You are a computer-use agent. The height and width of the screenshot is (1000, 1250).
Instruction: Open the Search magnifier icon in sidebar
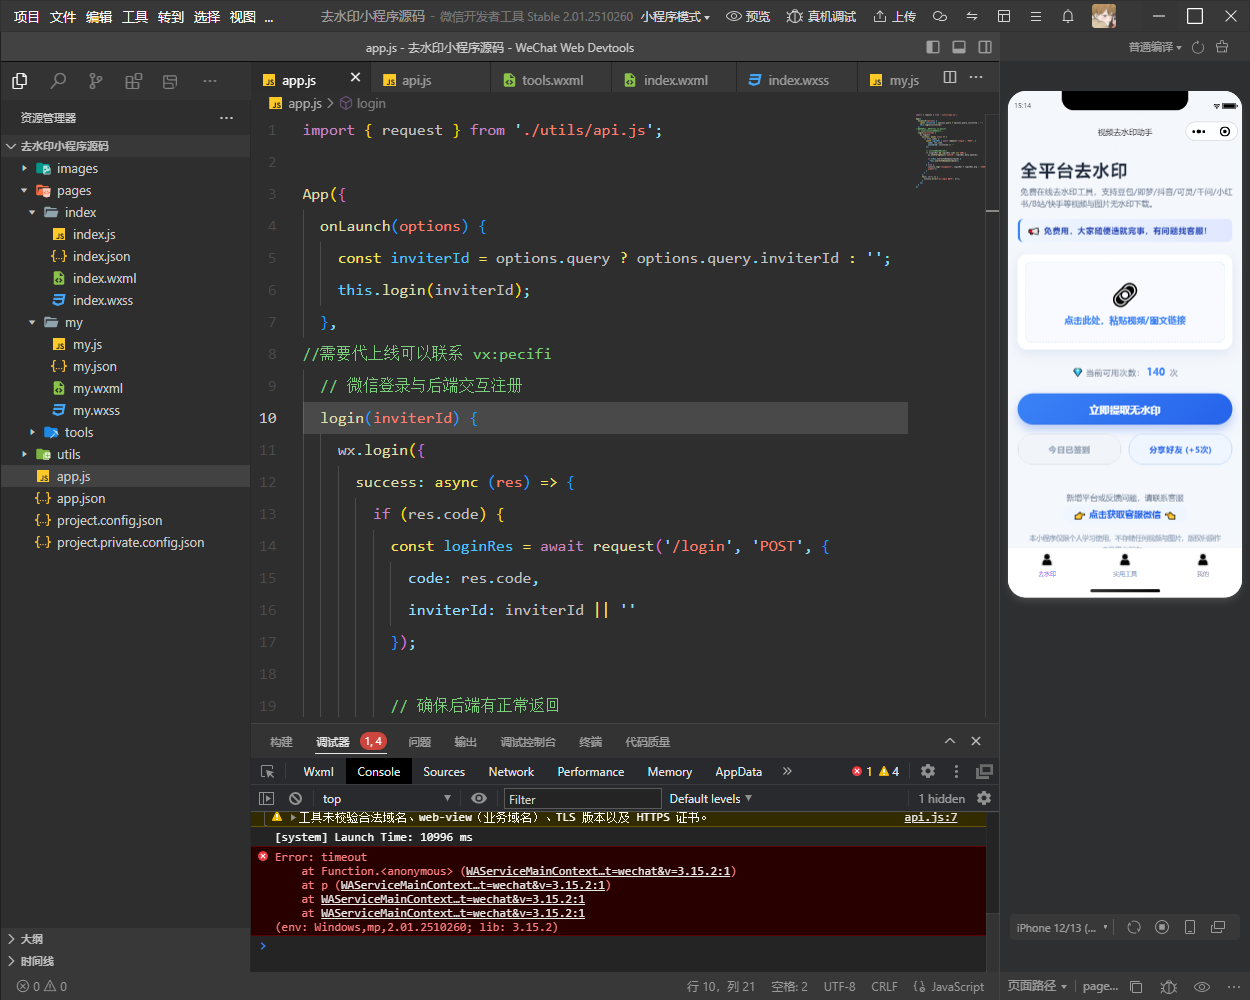pyautogui.click(x=58, y=82)
